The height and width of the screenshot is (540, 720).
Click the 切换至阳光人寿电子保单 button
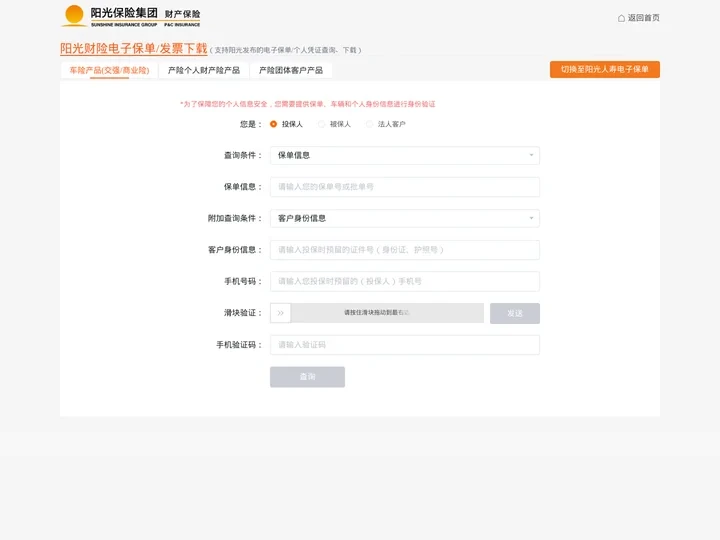point(605,69)
